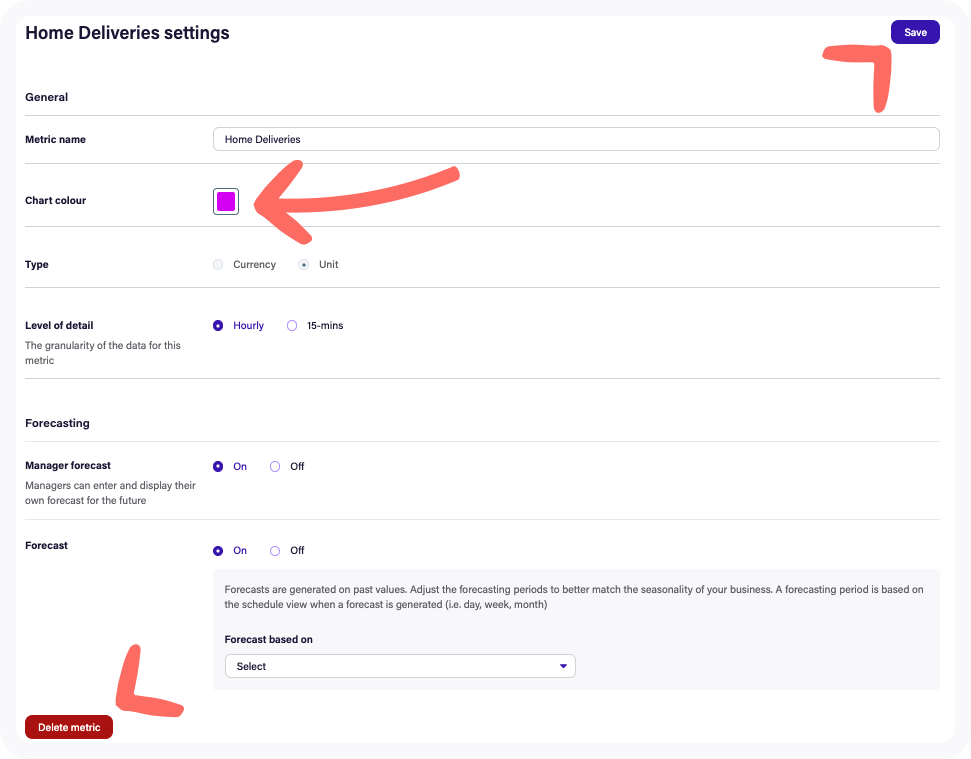Set Forecast option to Off
Screen dimensions: 971x759
pos(275,551)
